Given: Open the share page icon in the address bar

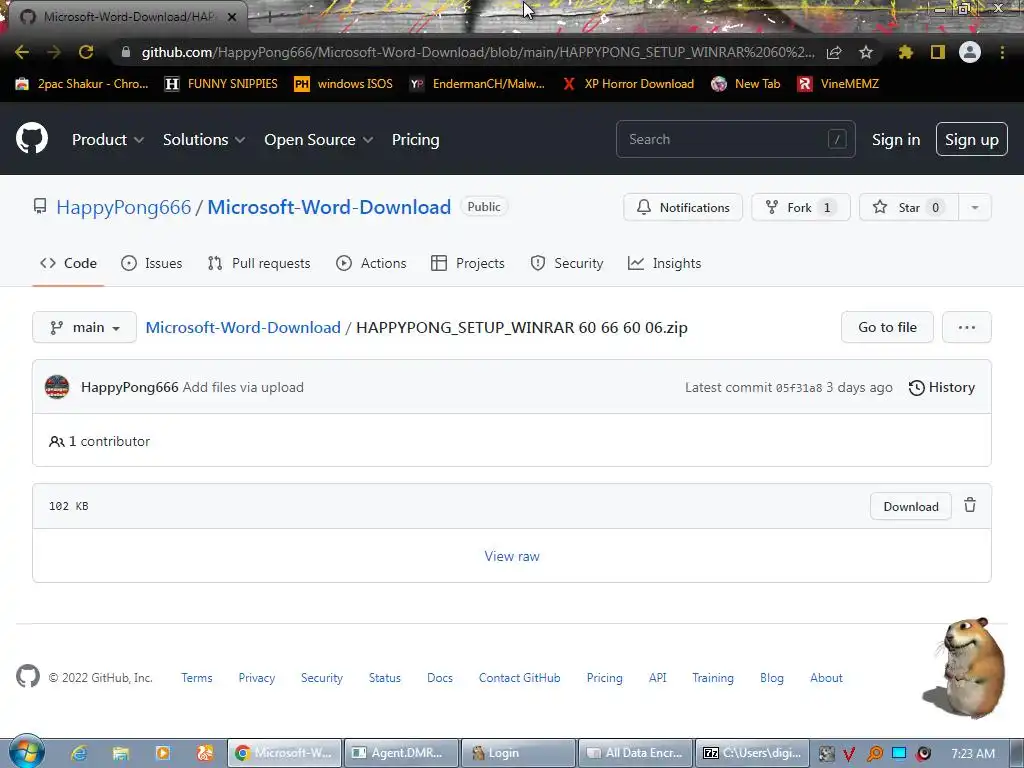Looking at the screenshot, I should pyautogui.click(x=834, y=53).
